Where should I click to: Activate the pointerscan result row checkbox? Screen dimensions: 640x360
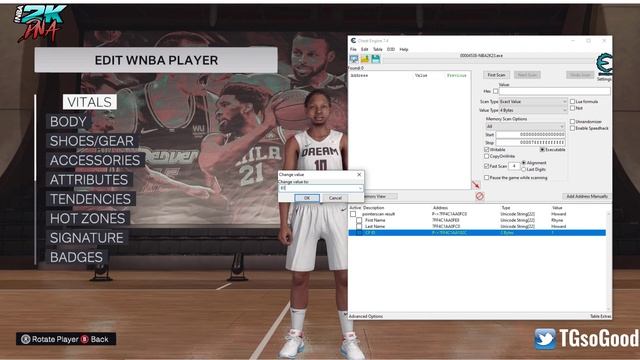pos(353,214)
